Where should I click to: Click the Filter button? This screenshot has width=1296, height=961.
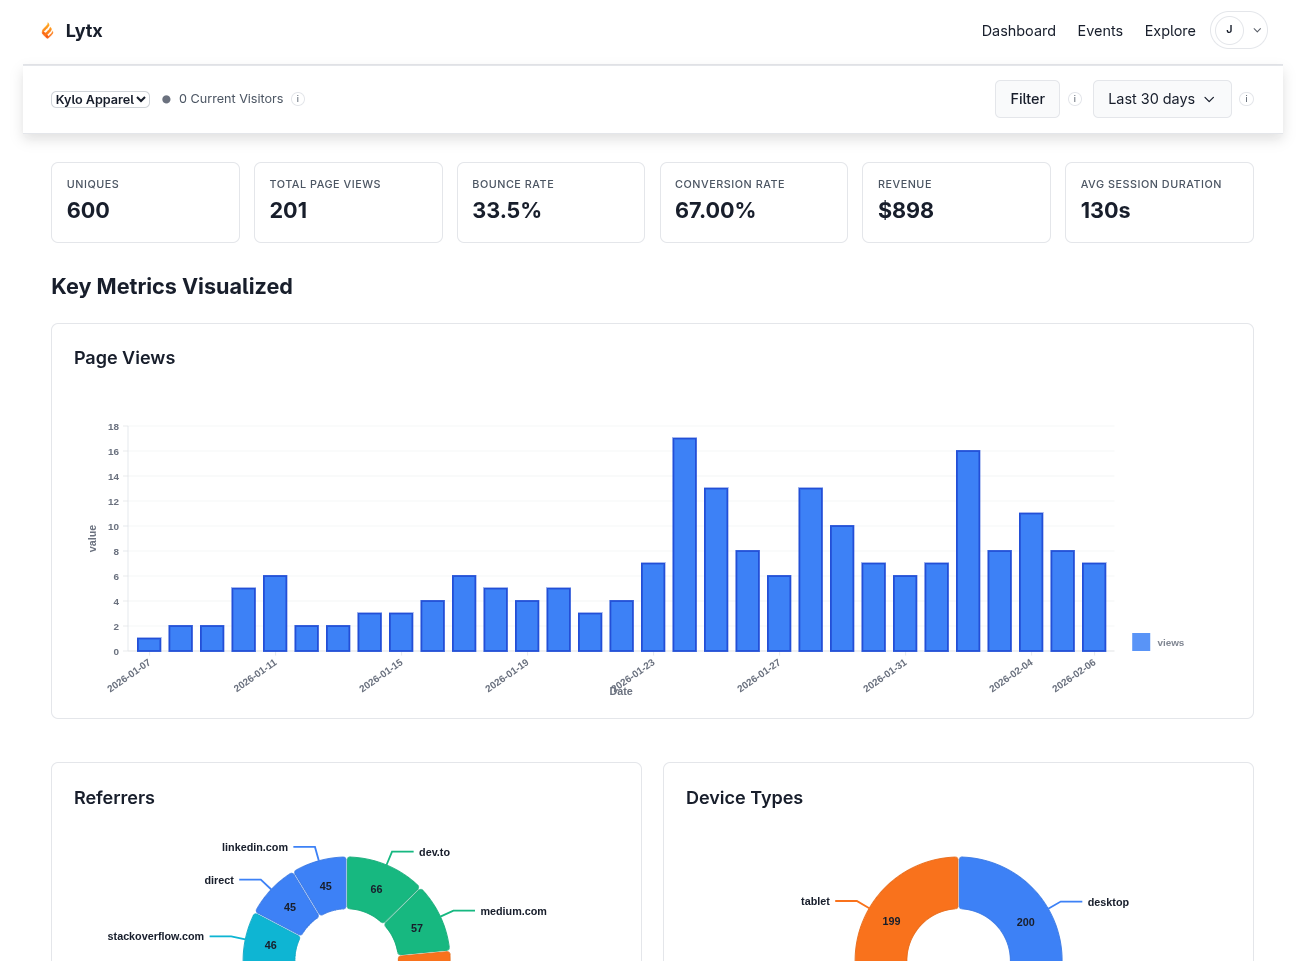point(1027,99)
